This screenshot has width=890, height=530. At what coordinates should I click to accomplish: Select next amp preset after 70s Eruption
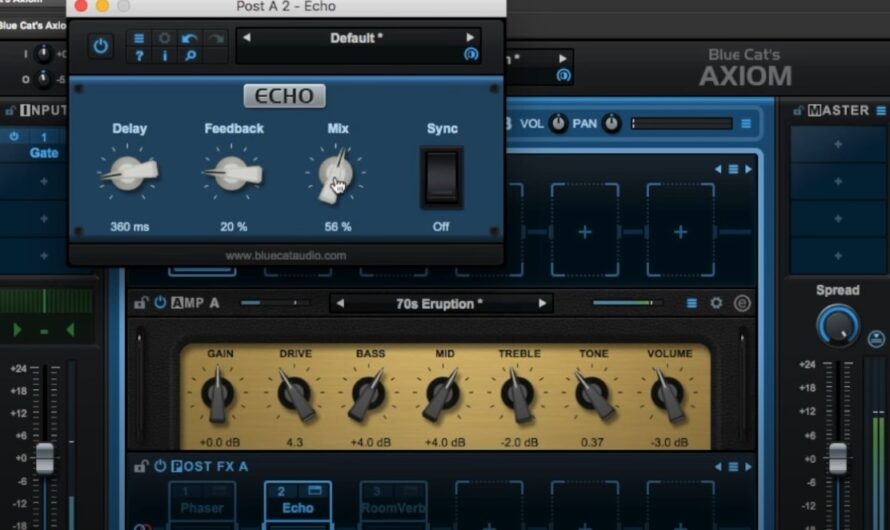click(542, 304)
